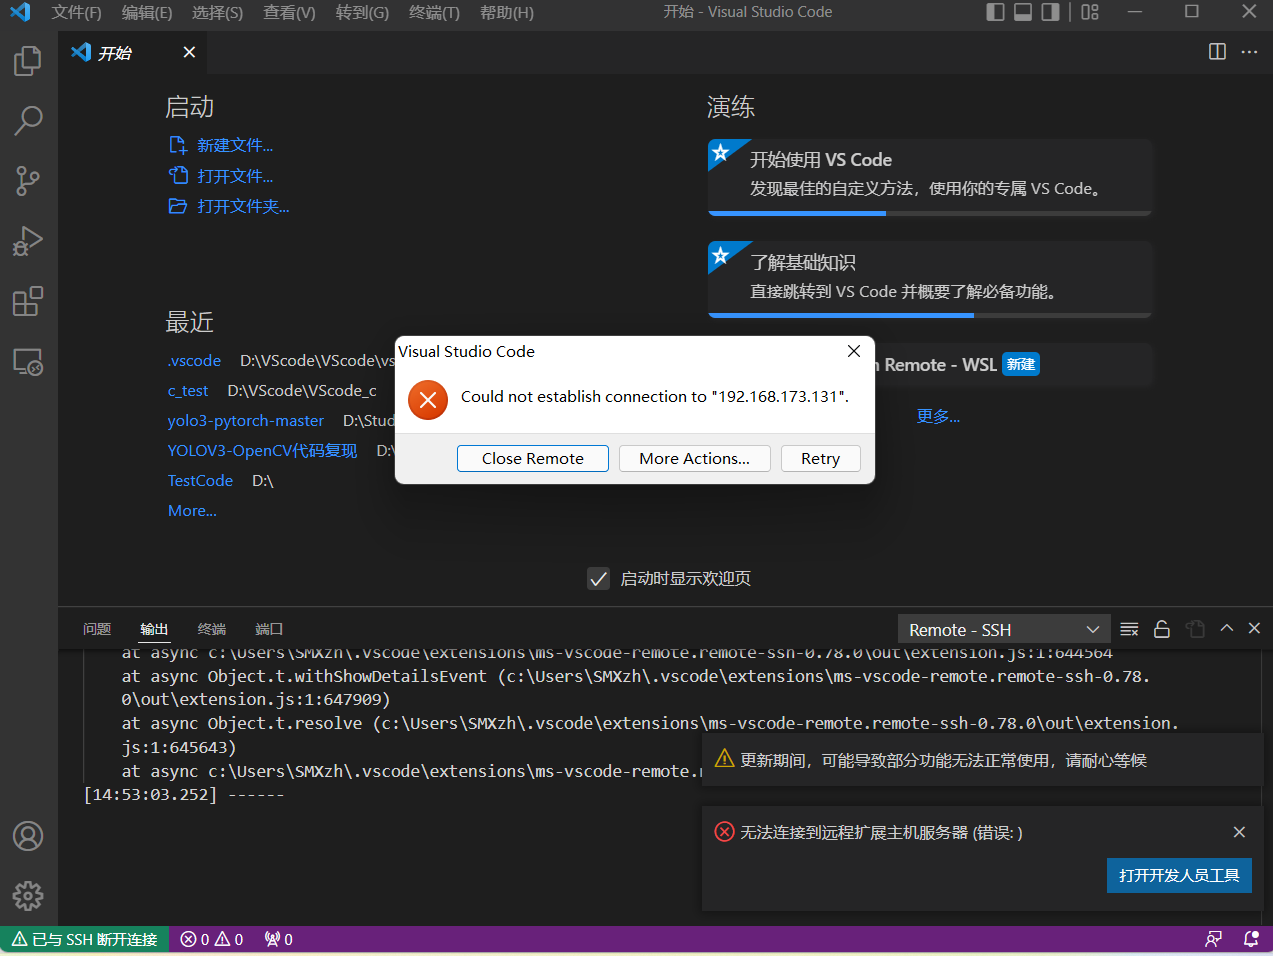Open the Extensions view
This screenshot has height=956, width=1273.
click(27, 301)
